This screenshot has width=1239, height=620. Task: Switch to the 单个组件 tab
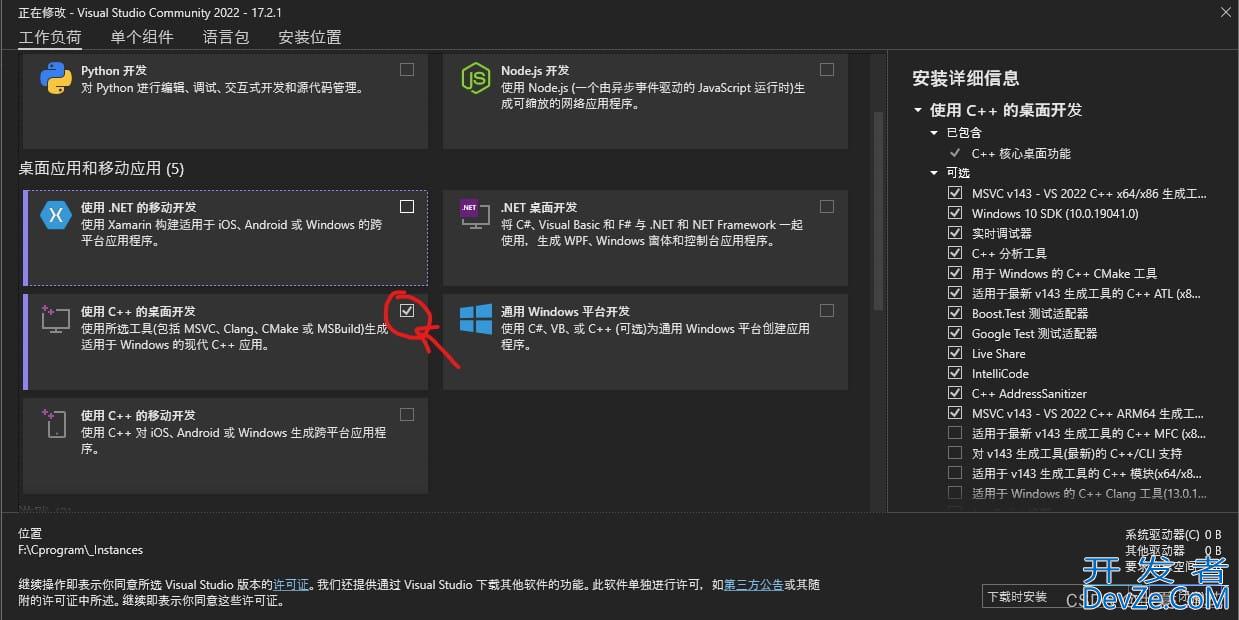(142, 37)
